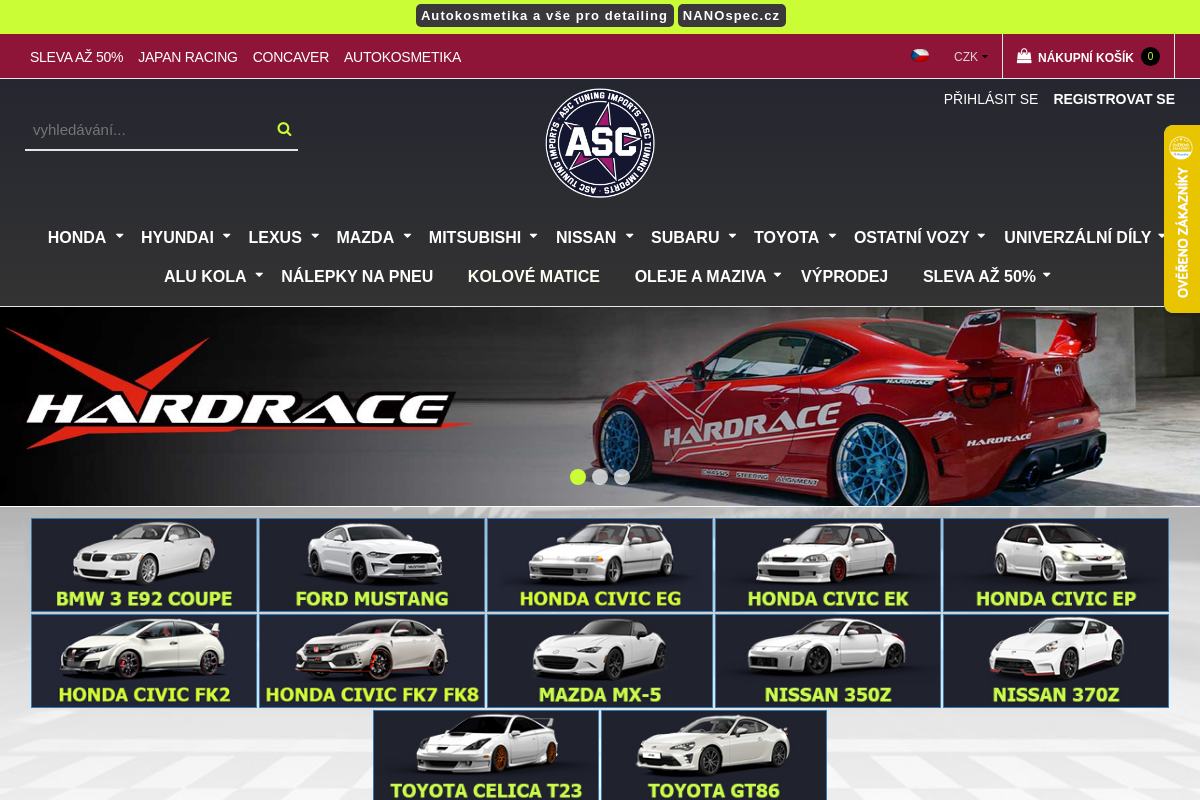Open the shopping cart icon

pyautogui.click(x=1024, y=56)
